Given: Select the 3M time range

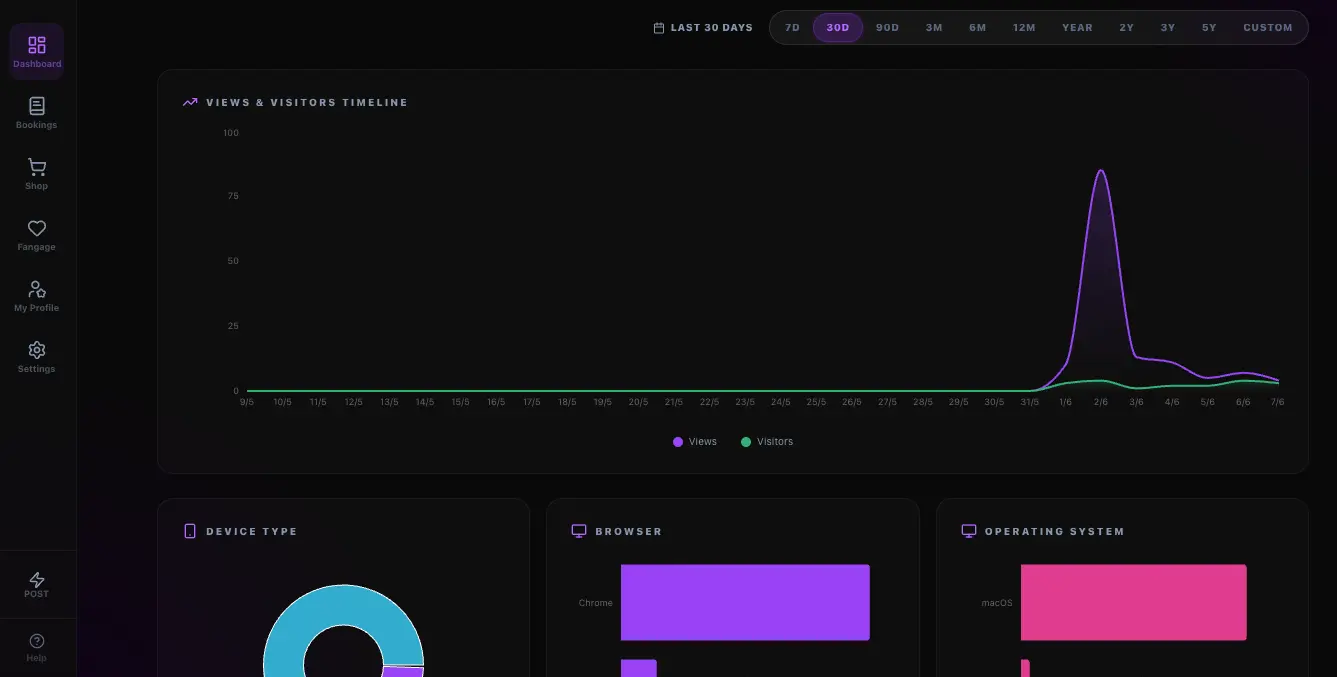Looking at the screenshot, I should click(x=934, y=28).
